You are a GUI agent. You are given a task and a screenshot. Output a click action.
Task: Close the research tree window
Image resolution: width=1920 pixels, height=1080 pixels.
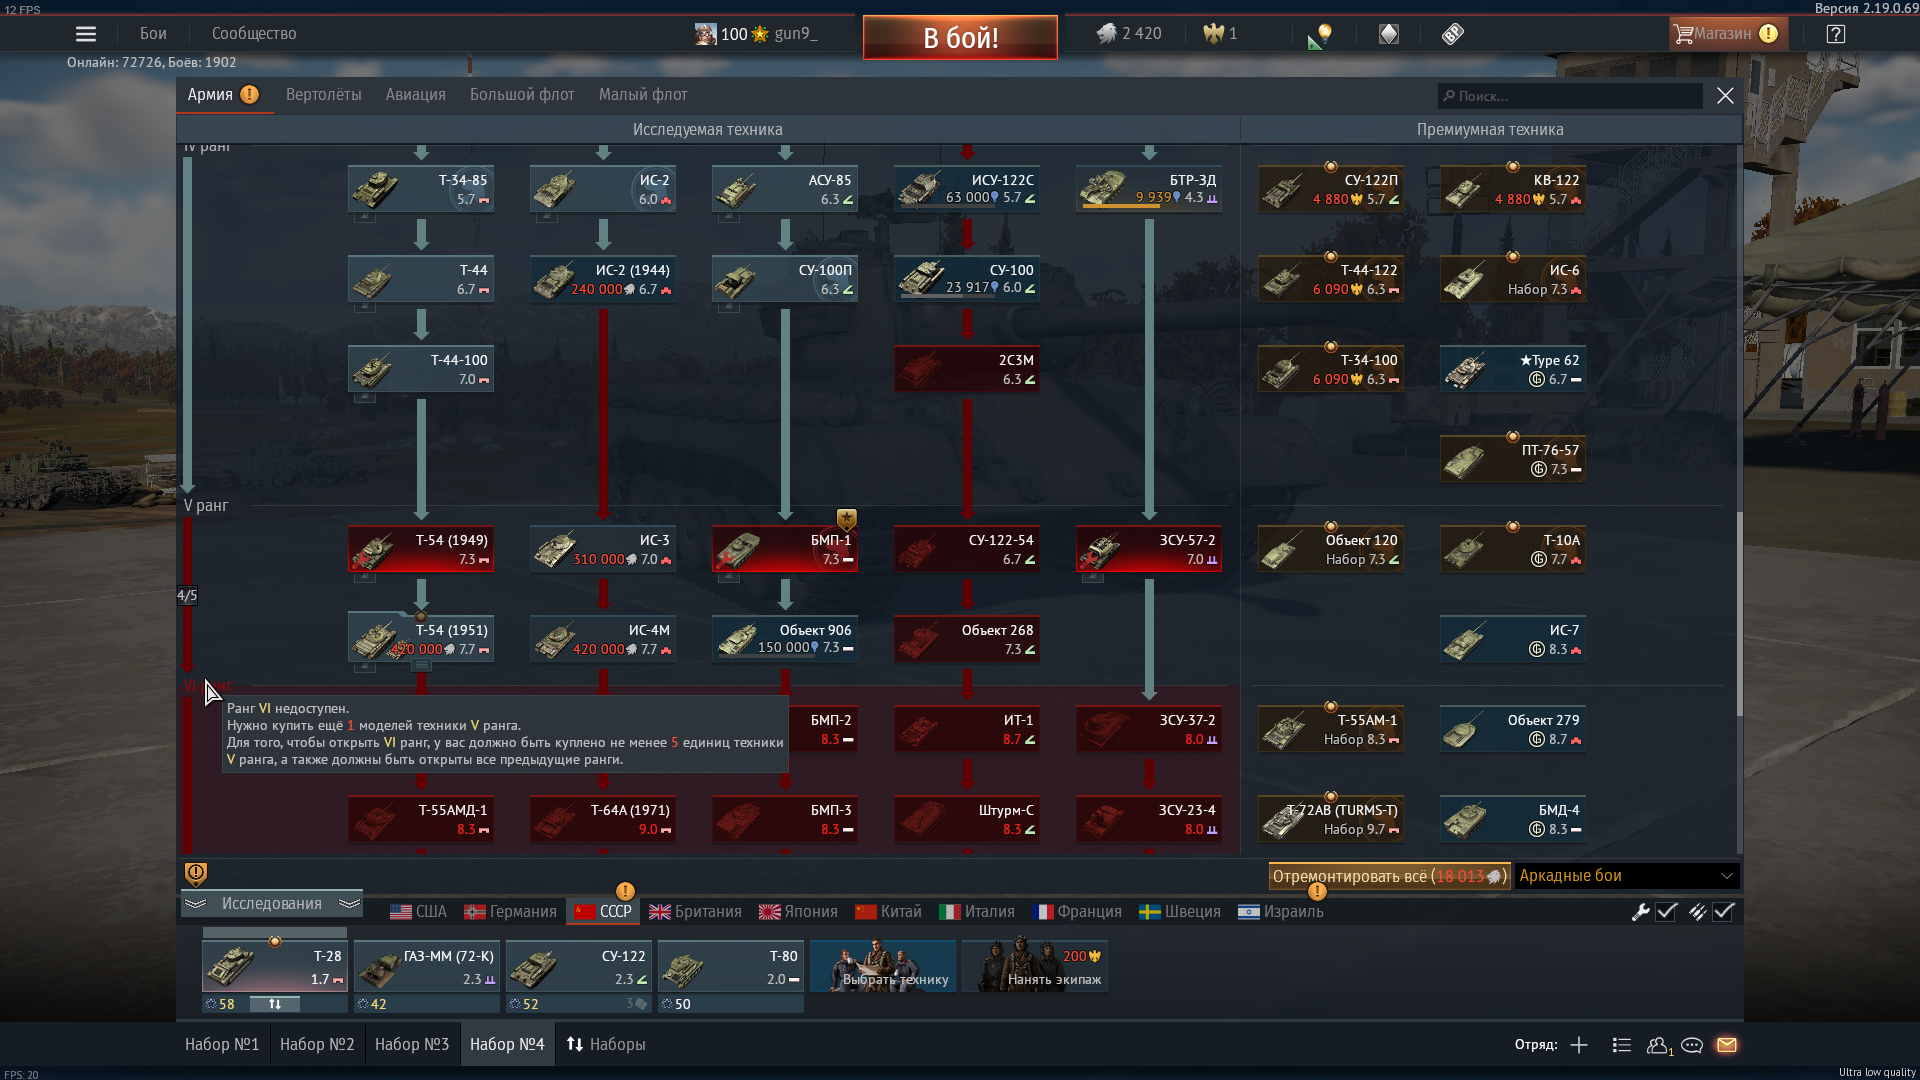pos(1725,96)
